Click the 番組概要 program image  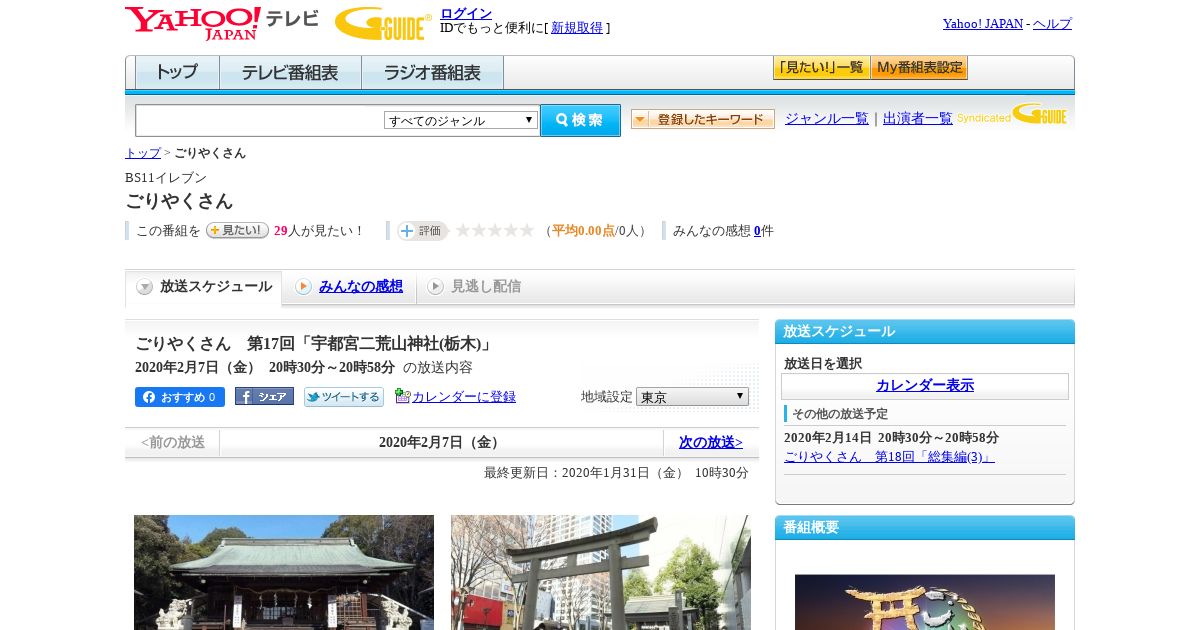925,602
